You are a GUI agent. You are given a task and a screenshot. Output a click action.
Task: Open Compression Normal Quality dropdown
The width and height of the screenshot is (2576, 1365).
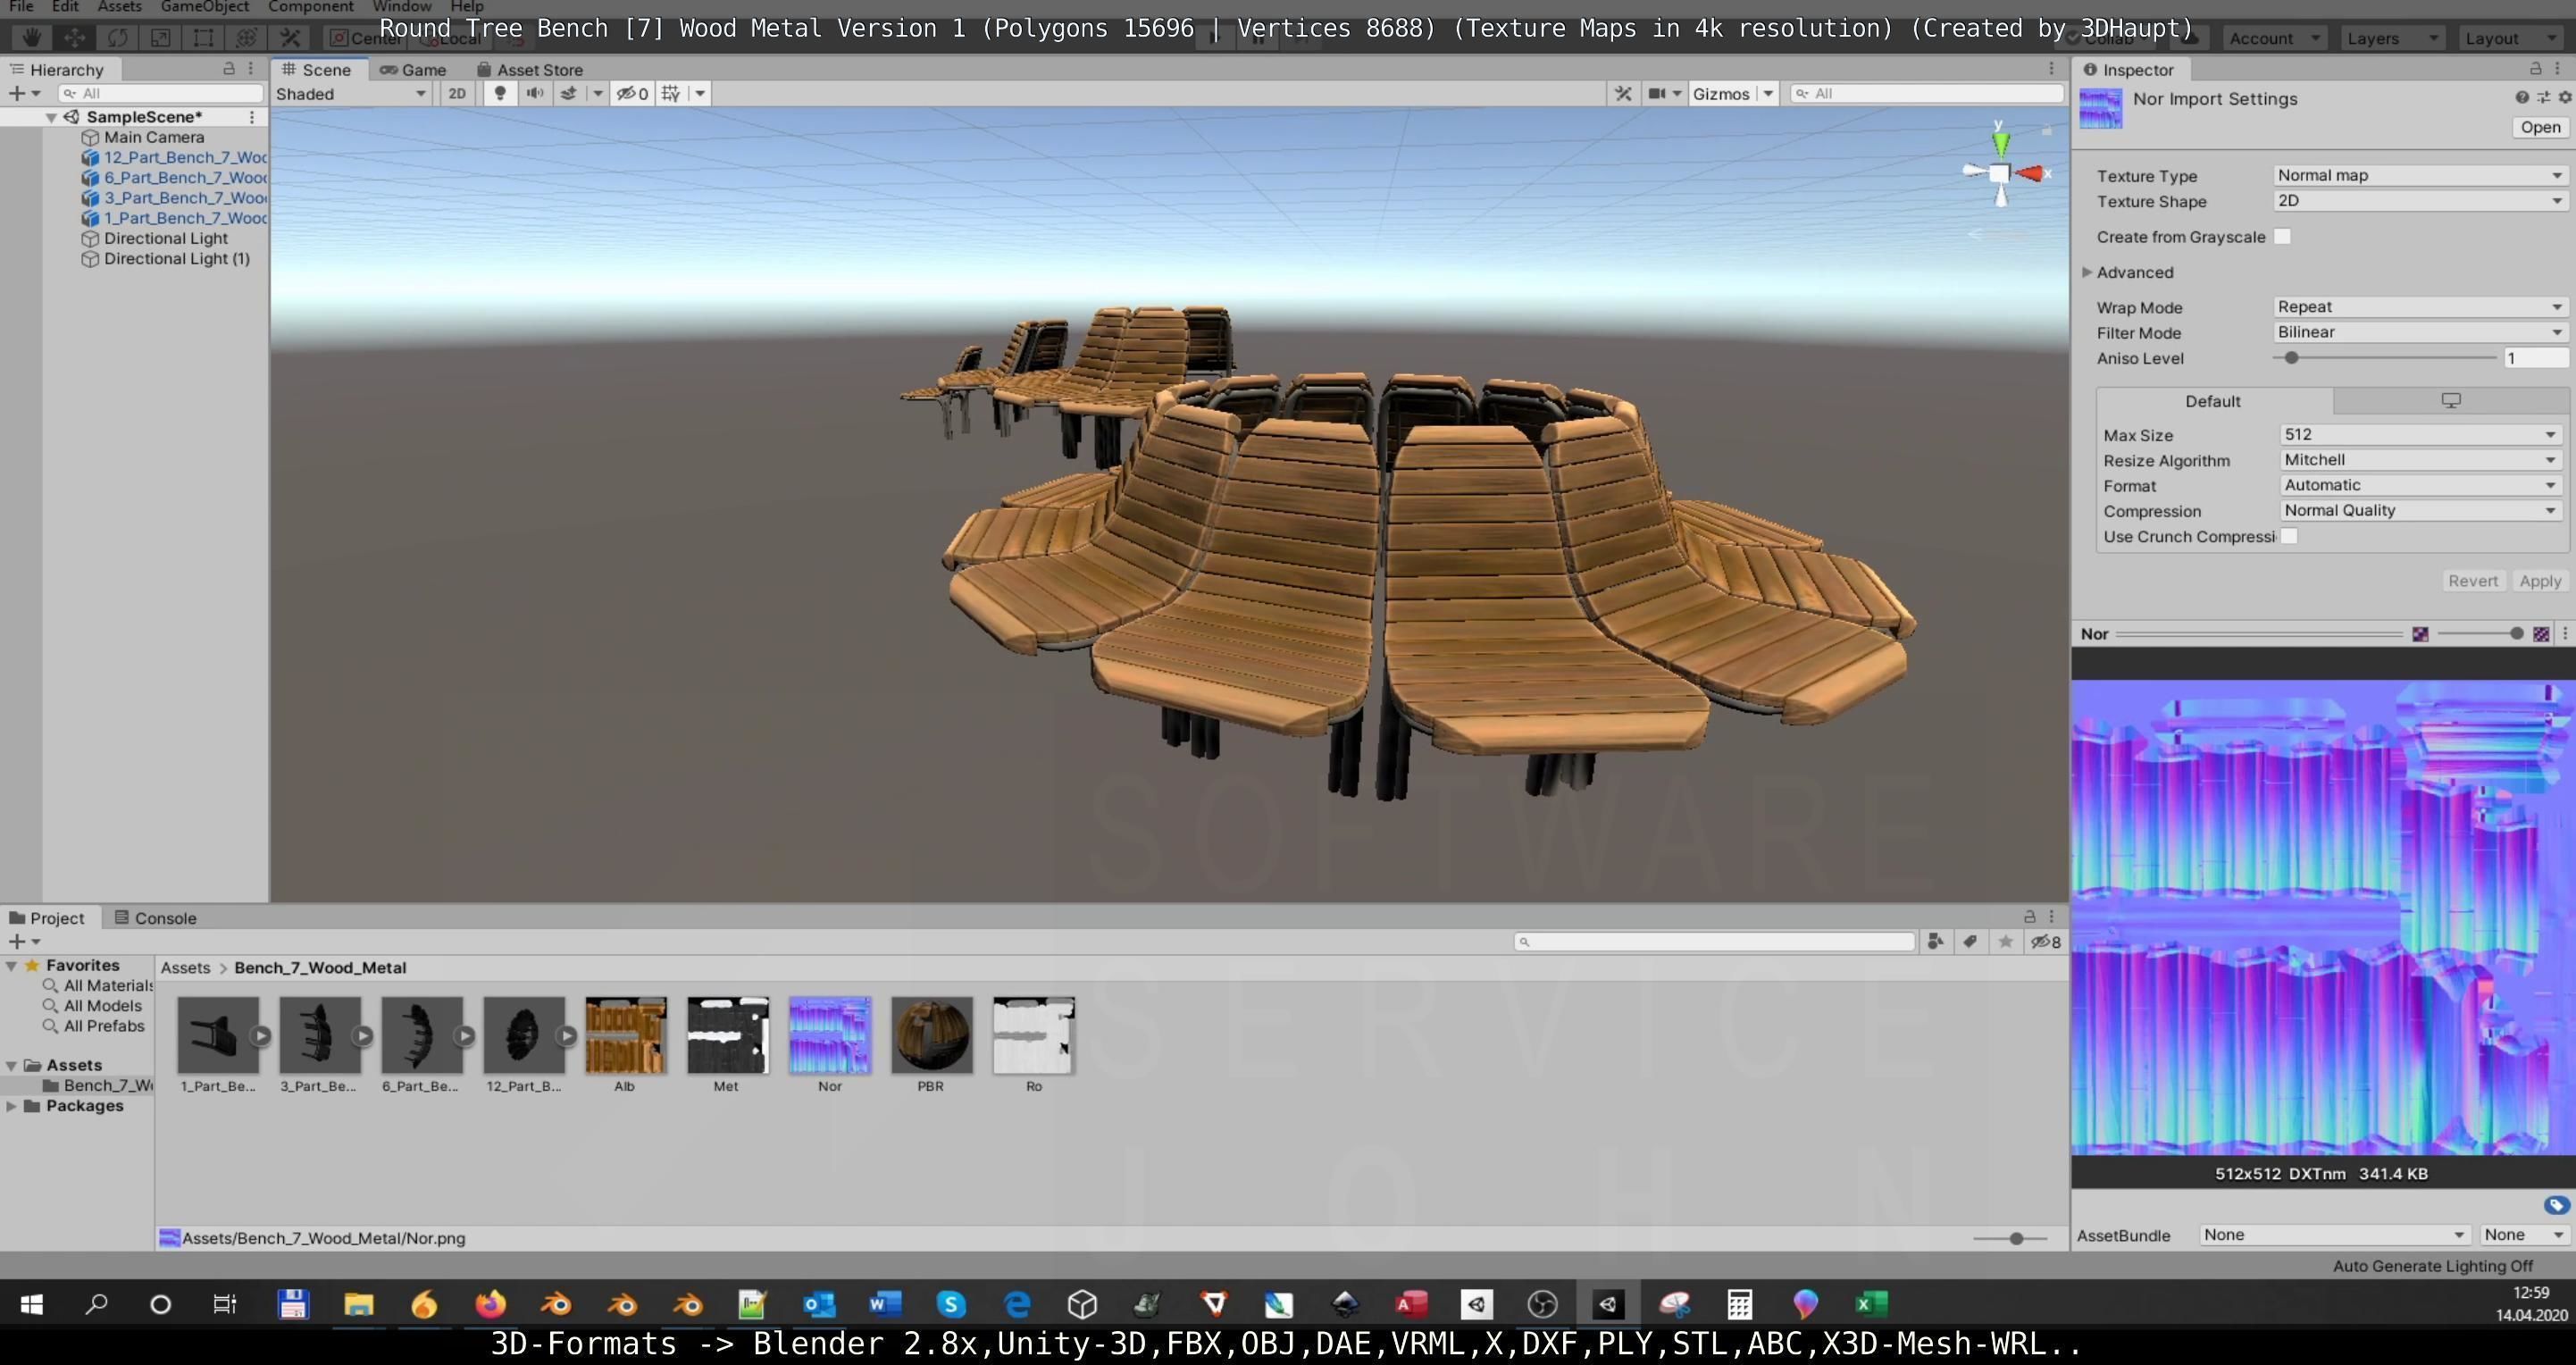(2420, 510)
